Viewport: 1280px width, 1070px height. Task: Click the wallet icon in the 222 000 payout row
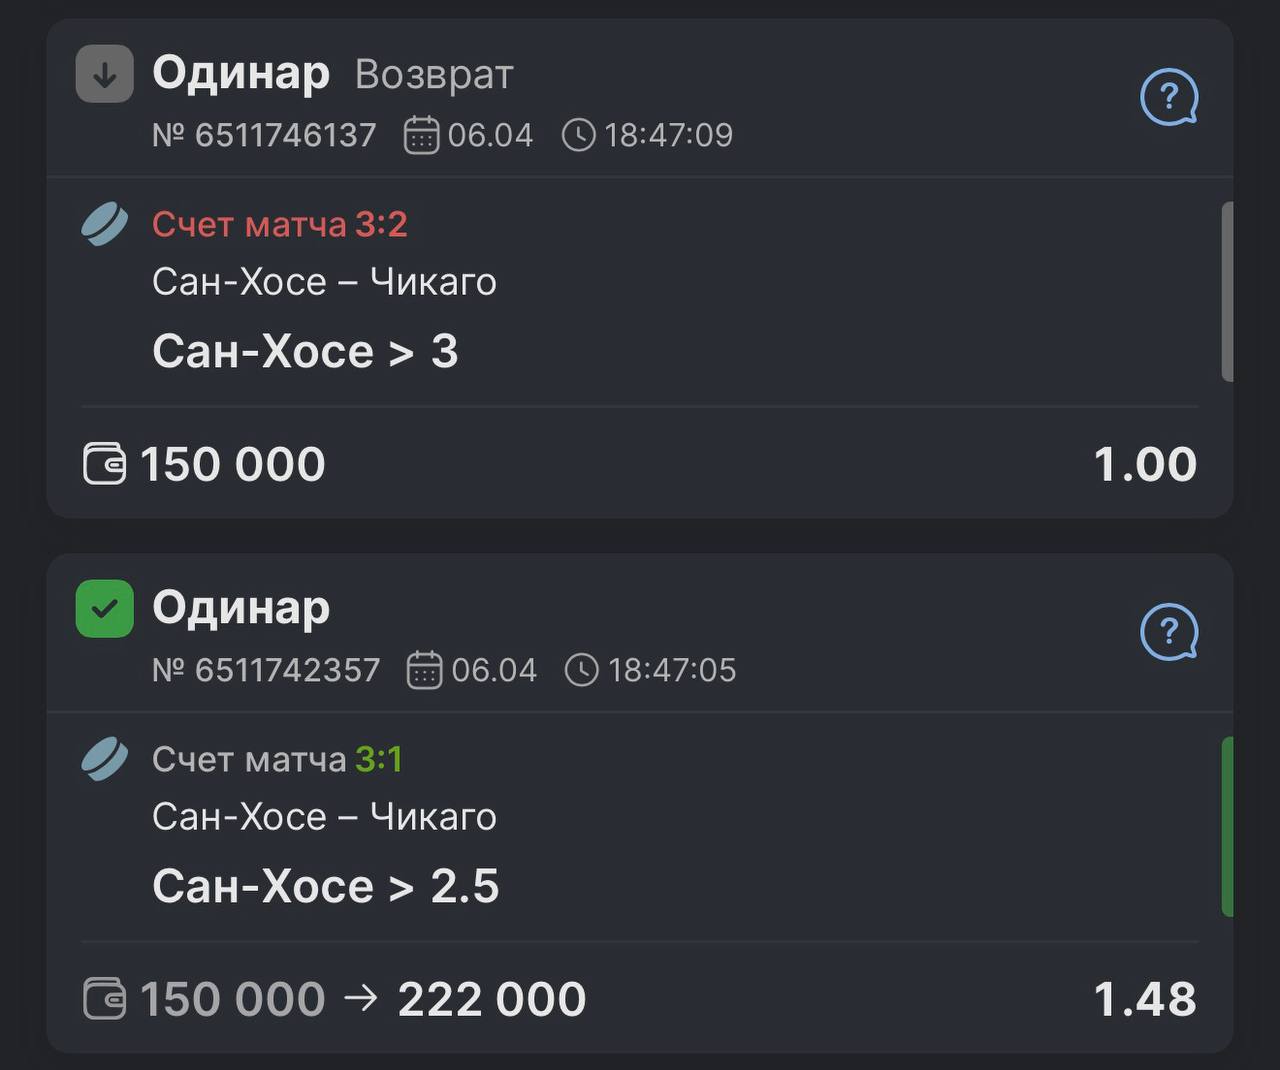click(x=104, y=999)
